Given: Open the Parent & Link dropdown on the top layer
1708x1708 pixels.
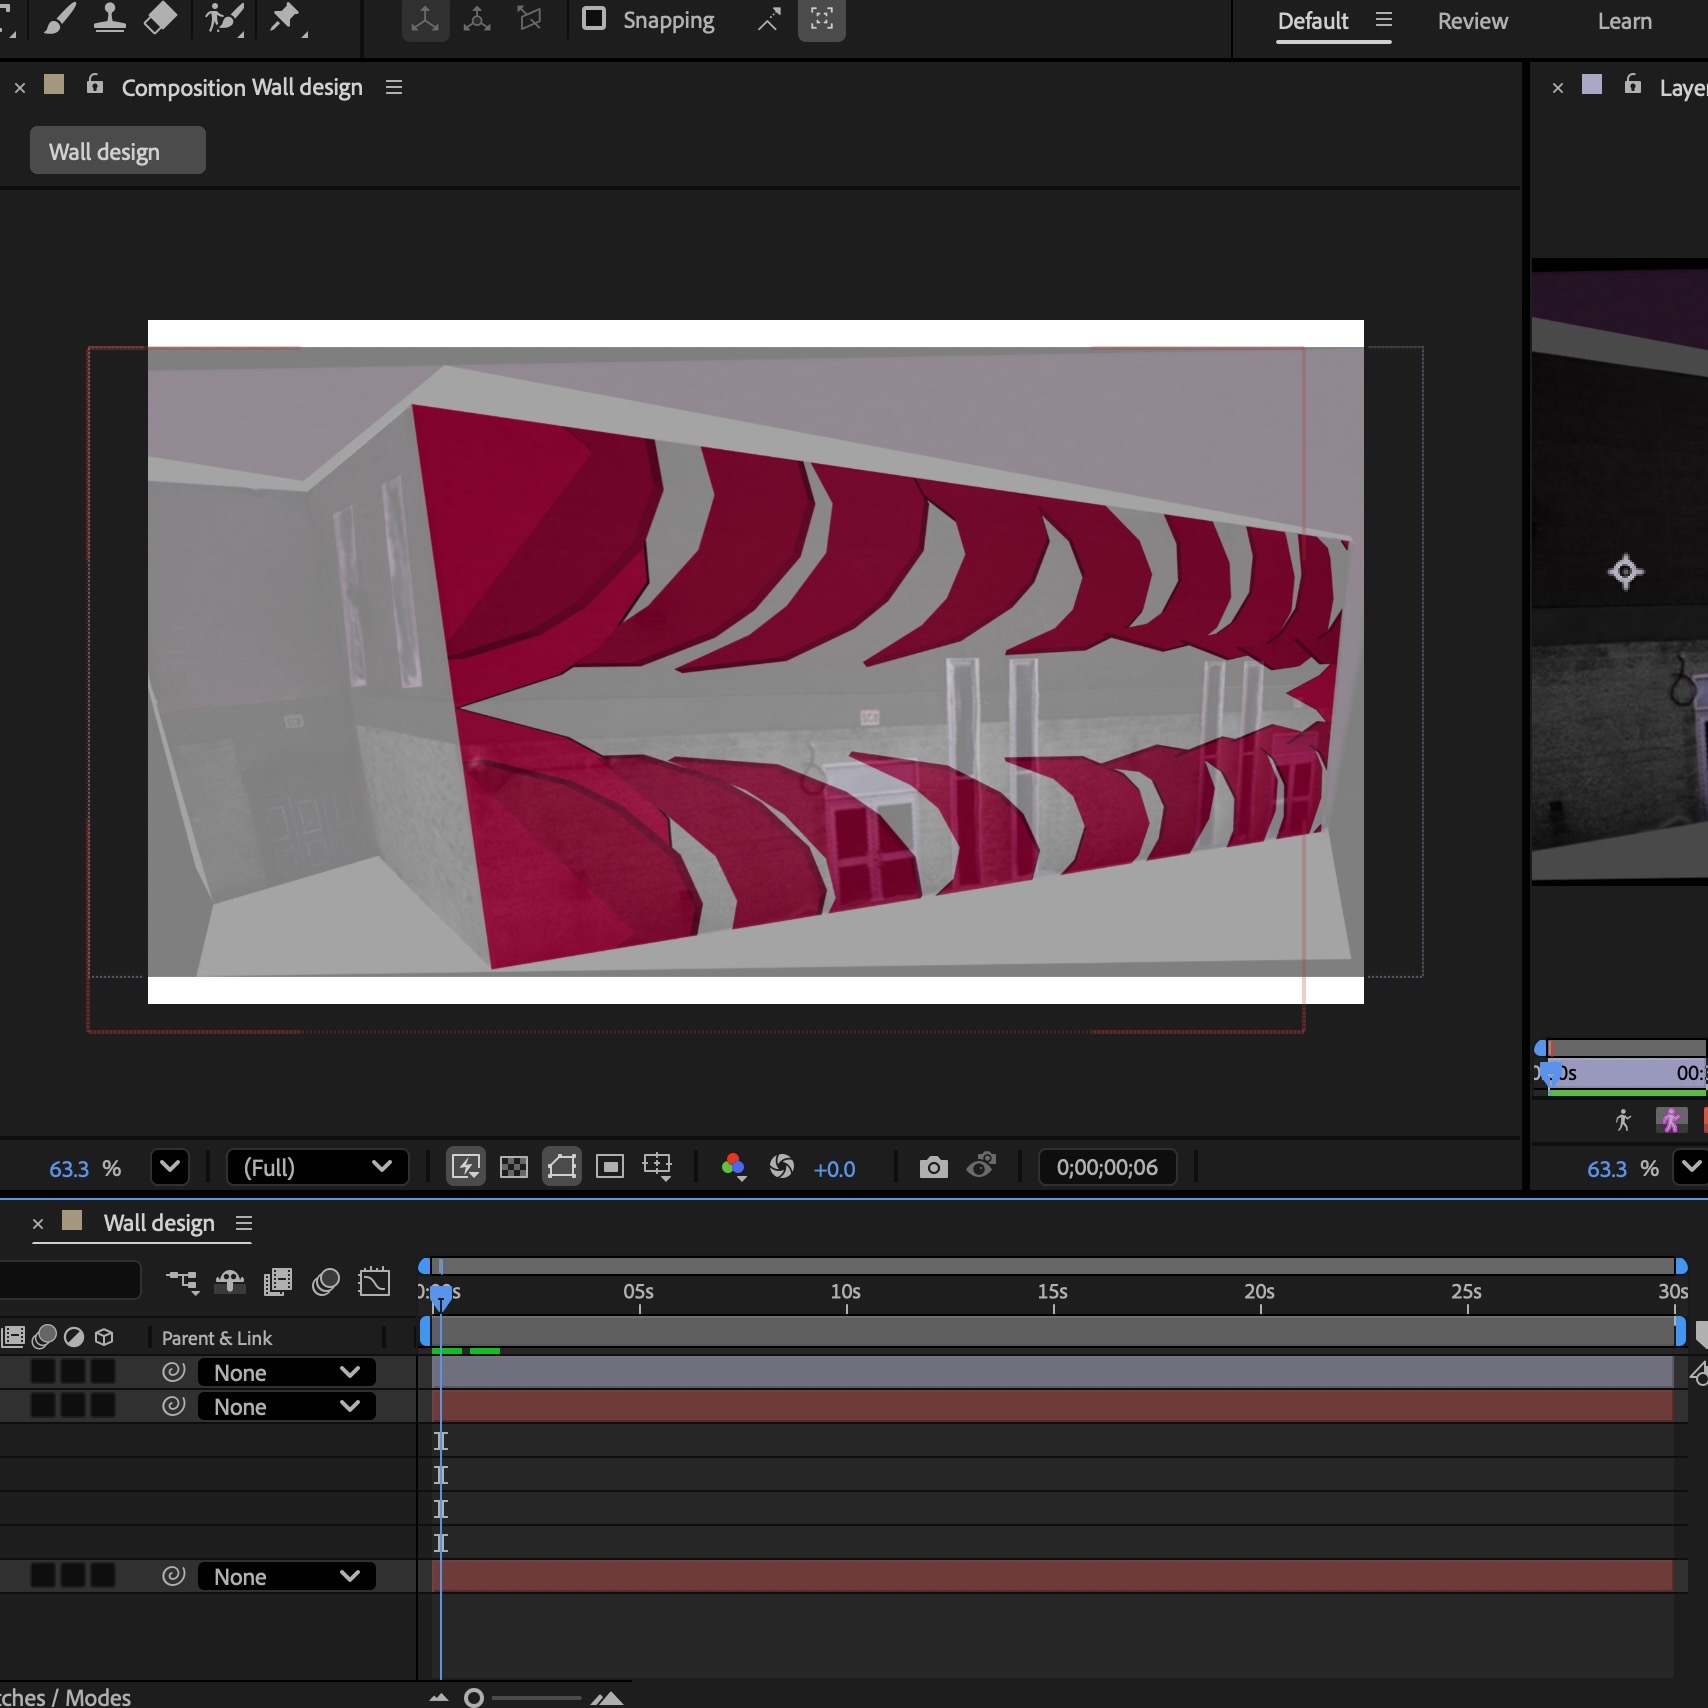Looking at the screenshot, I should click(286, 1372).
